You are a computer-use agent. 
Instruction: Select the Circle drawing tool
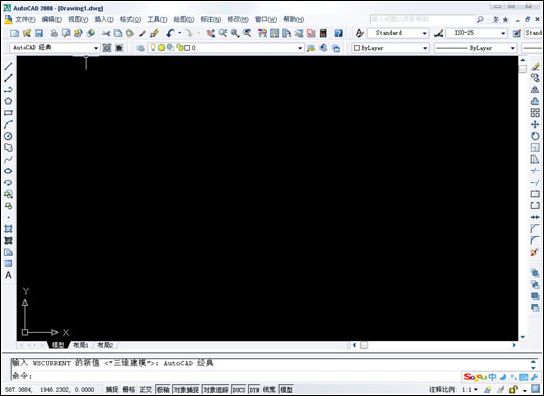pyautogui.click(x=8, y=136)
